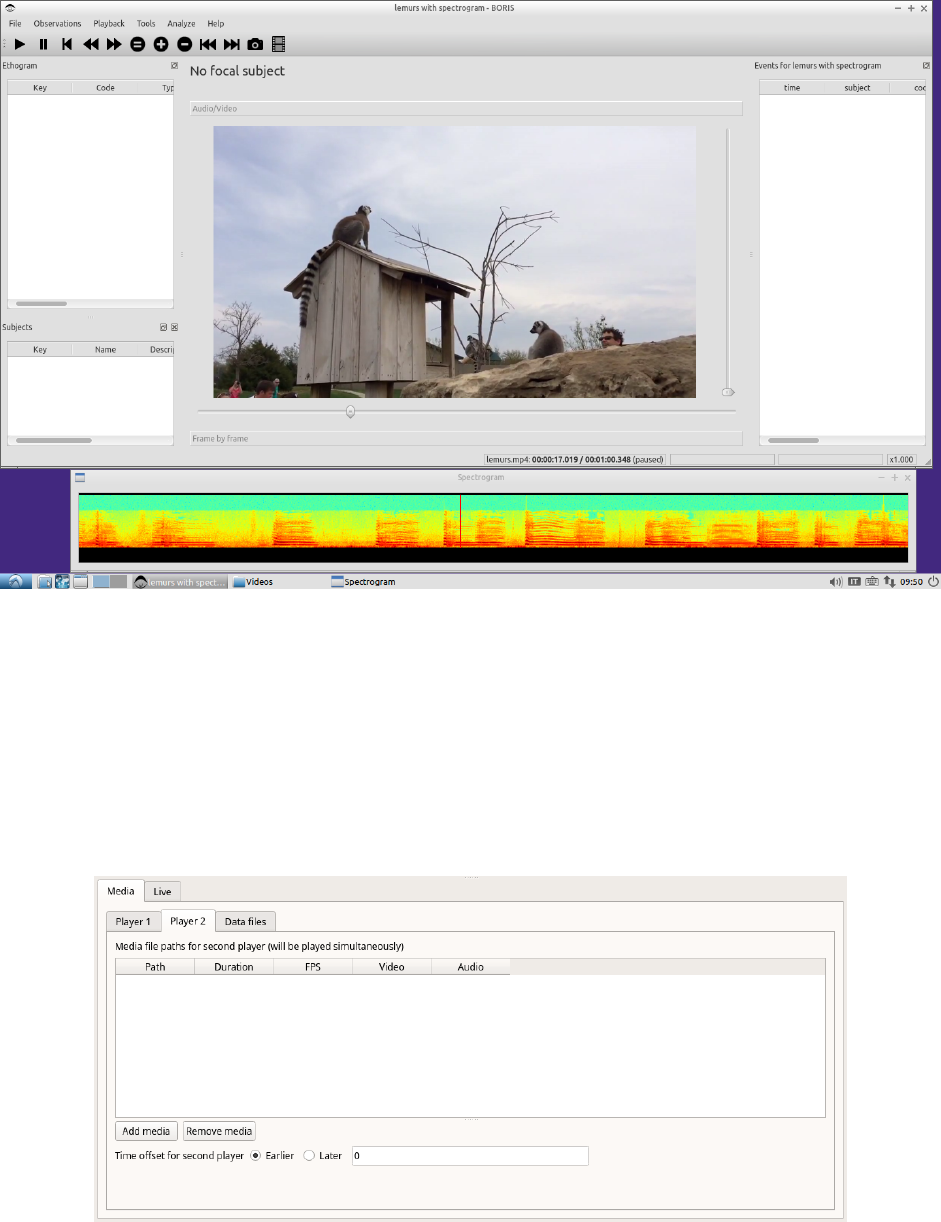Click the Name column header in Subjects
Screen dimensions: 941x1222
click(x=105, y=350)
